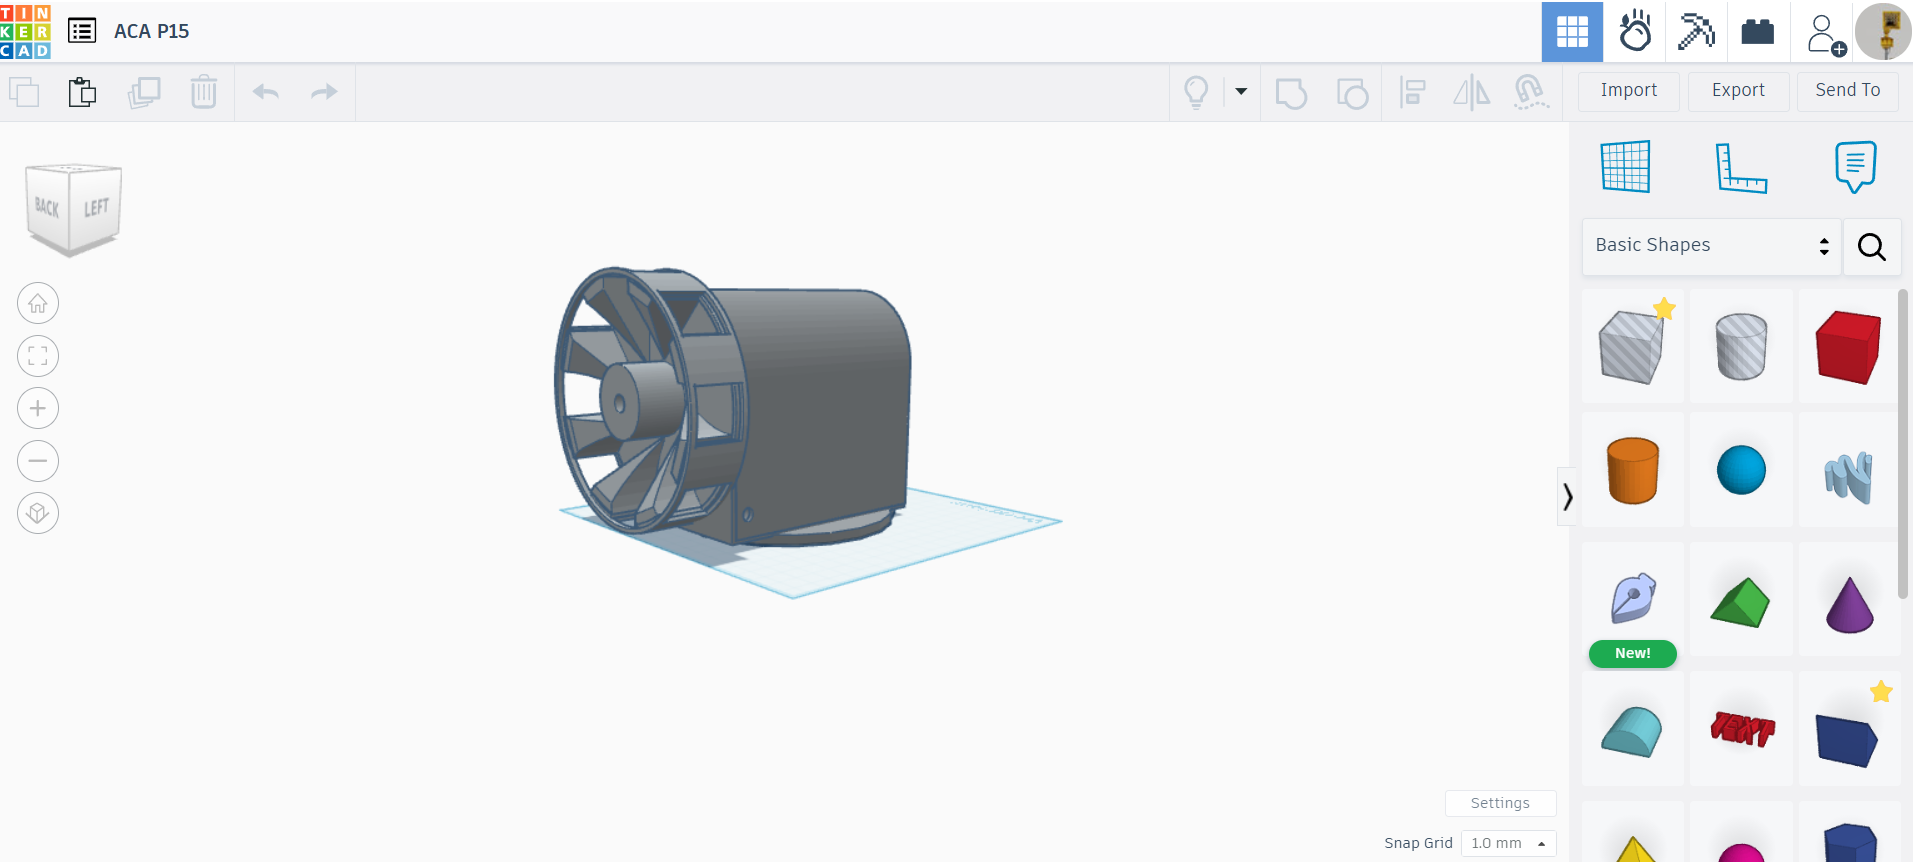Zoom in with the plus button
Image resolution: width=1913 pixels, height=862 pixels.
38,408
